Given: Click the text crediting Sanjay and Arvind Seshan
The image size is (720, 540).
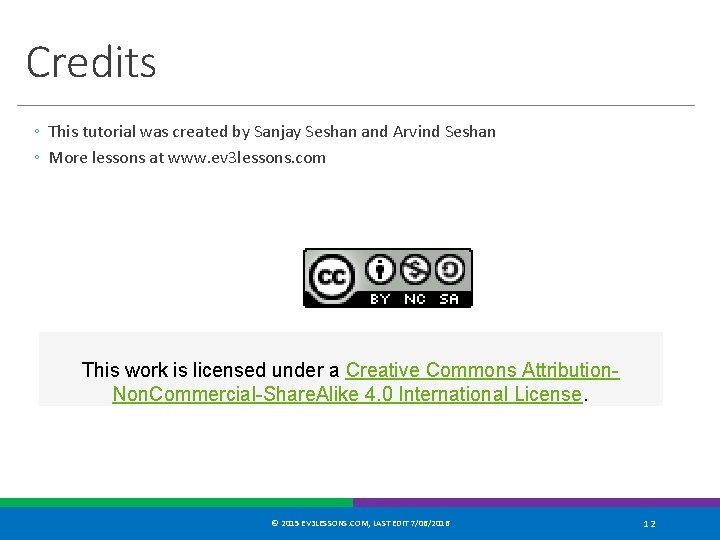Looking at the screenshot, I should coord(272,132).
